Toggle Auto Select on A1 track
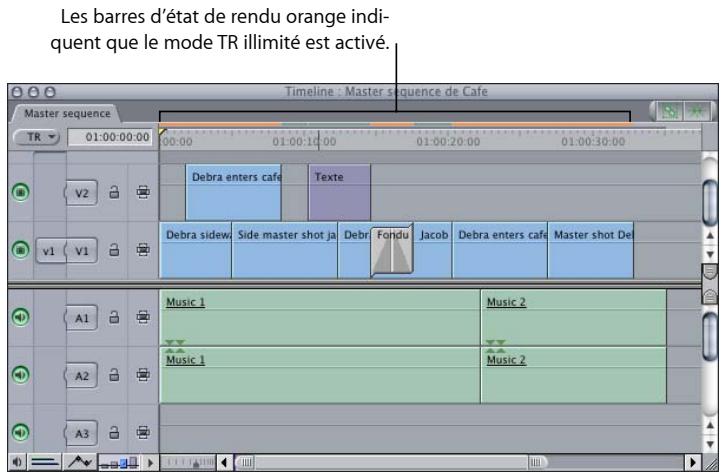This screenshot has height=473, width=723. pos(143,317)
